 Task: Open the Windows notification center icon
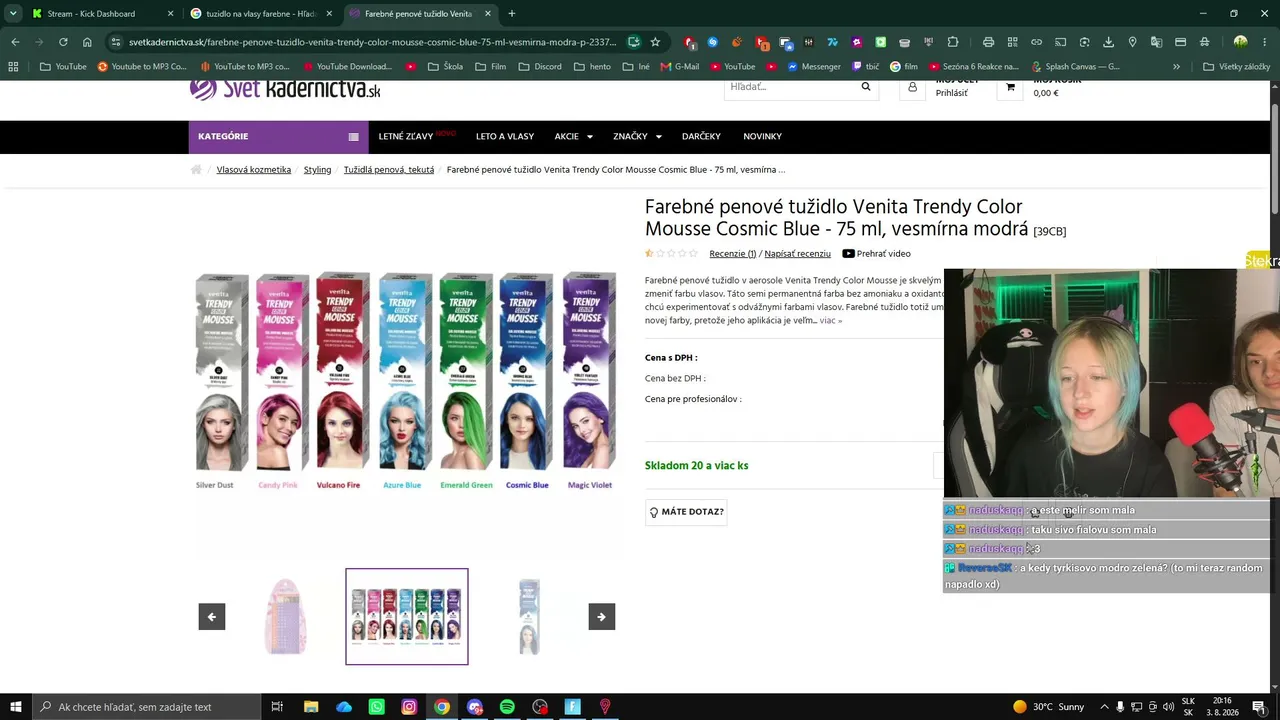[x=1259, y=707]
